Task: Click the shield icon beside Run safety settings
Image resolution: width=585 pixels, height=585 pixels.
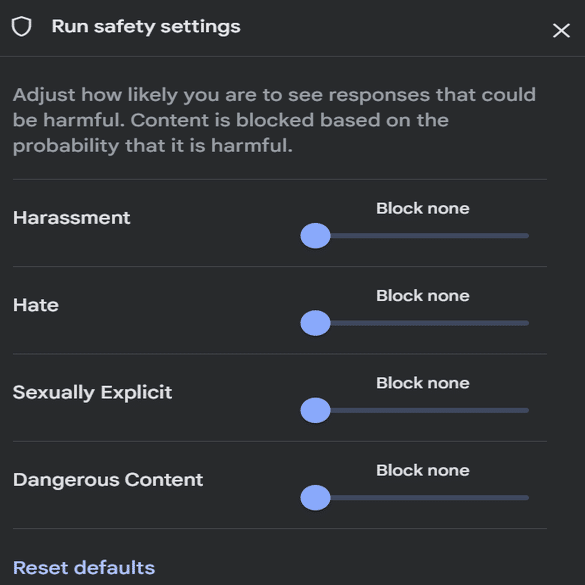Action: click(21, 26)
